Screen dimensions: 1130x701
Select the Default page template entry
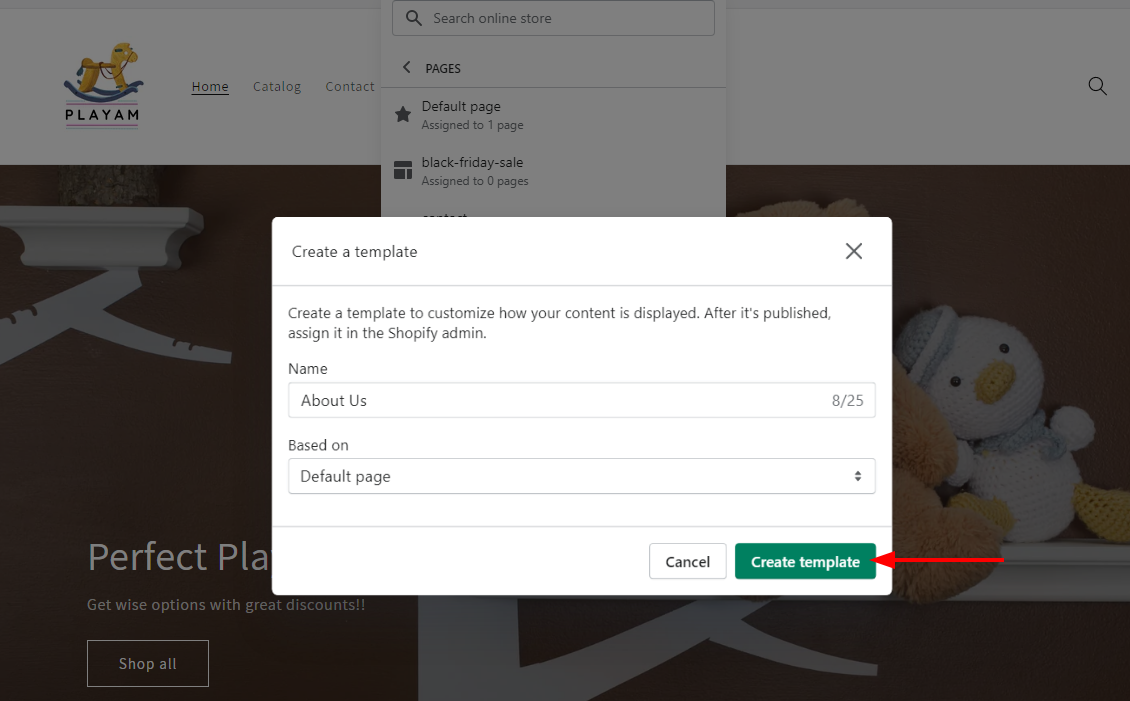[461, 113]
